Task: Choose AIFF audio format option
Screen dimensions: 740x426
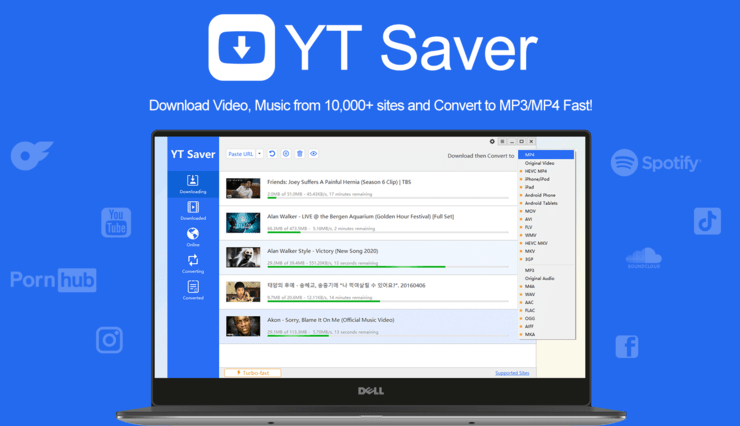Action: click(x=530, y=326)
